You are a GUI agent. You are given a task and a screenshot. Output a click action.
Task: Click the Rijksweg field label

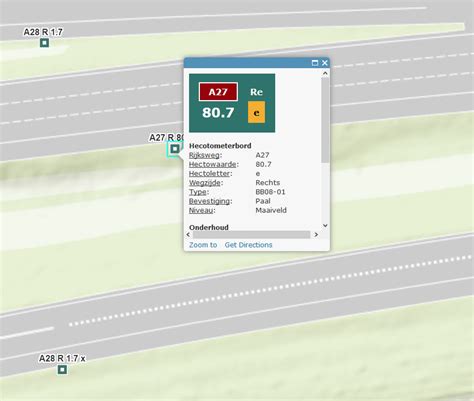pos(205,155)
